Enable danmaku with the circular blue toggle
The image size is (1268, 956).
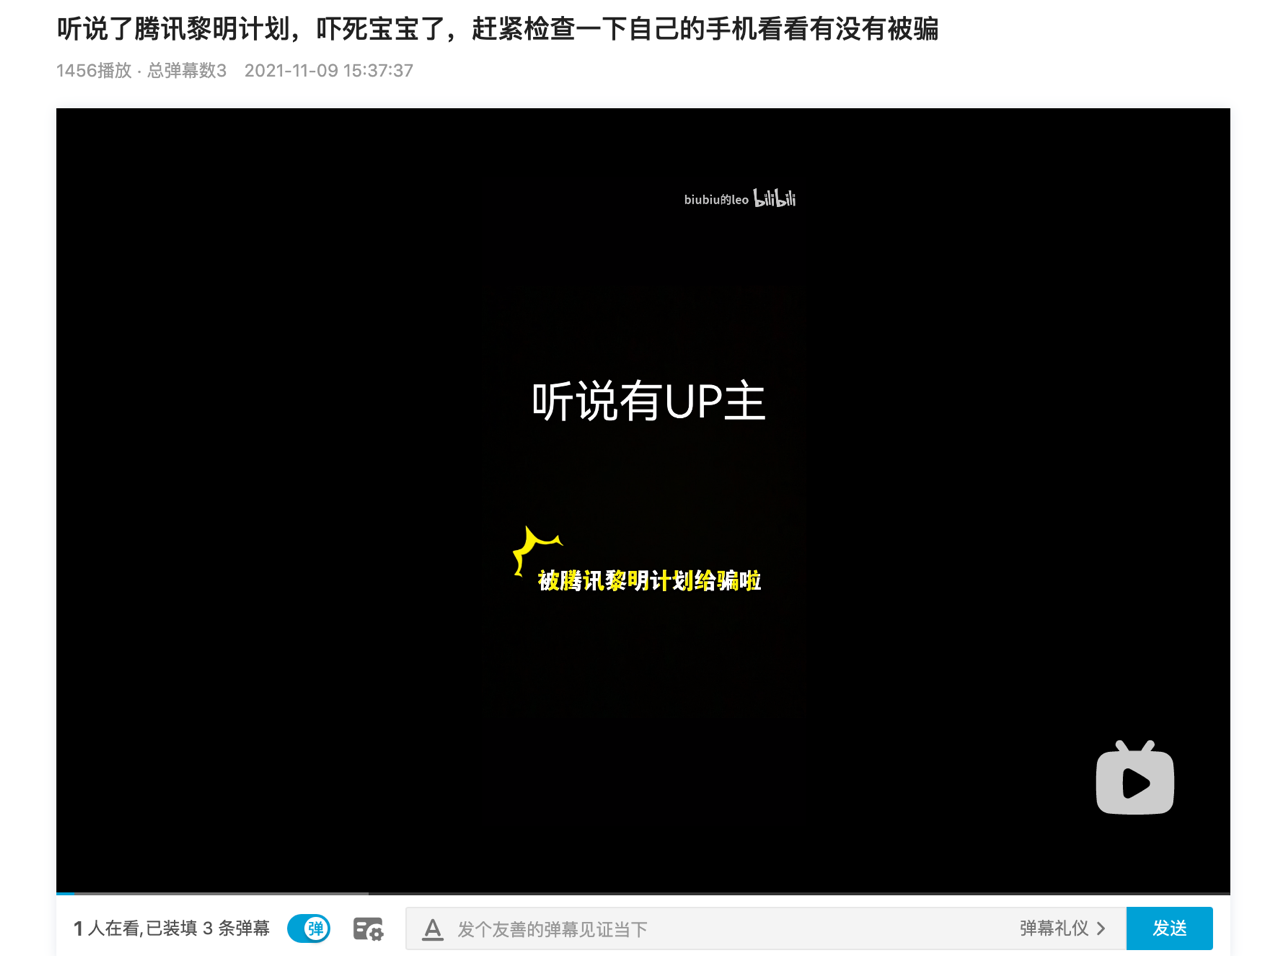[x=308, y=929]
